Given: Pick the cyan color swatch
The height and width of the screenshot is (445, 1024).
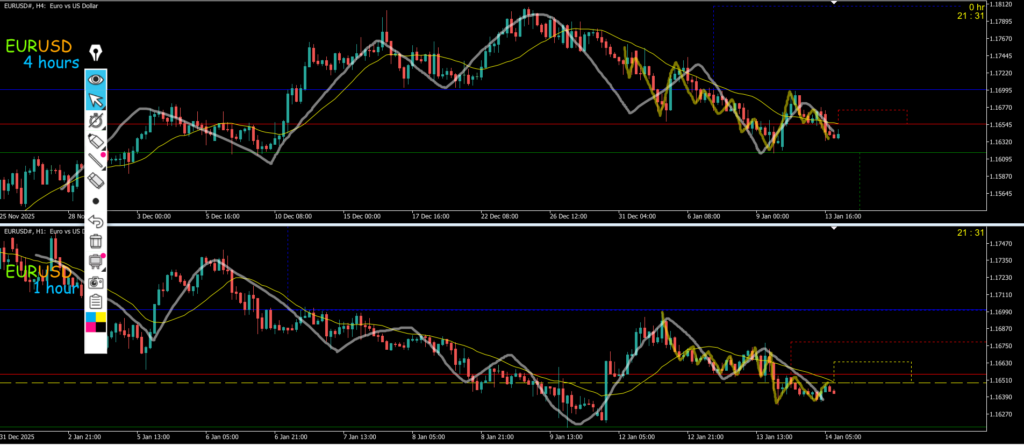Looking at the screenshot, I should [91, 318].
